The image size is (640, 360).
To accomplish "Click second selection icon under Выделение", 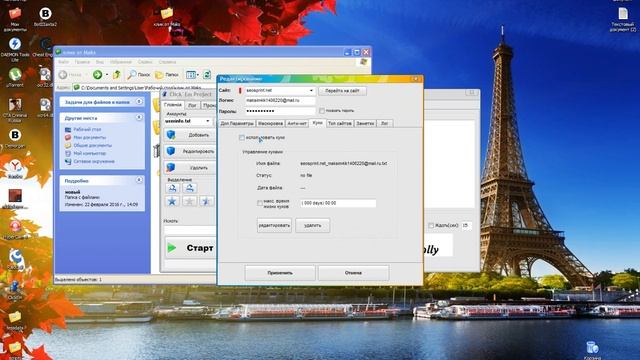I will (x=189, y=188).
